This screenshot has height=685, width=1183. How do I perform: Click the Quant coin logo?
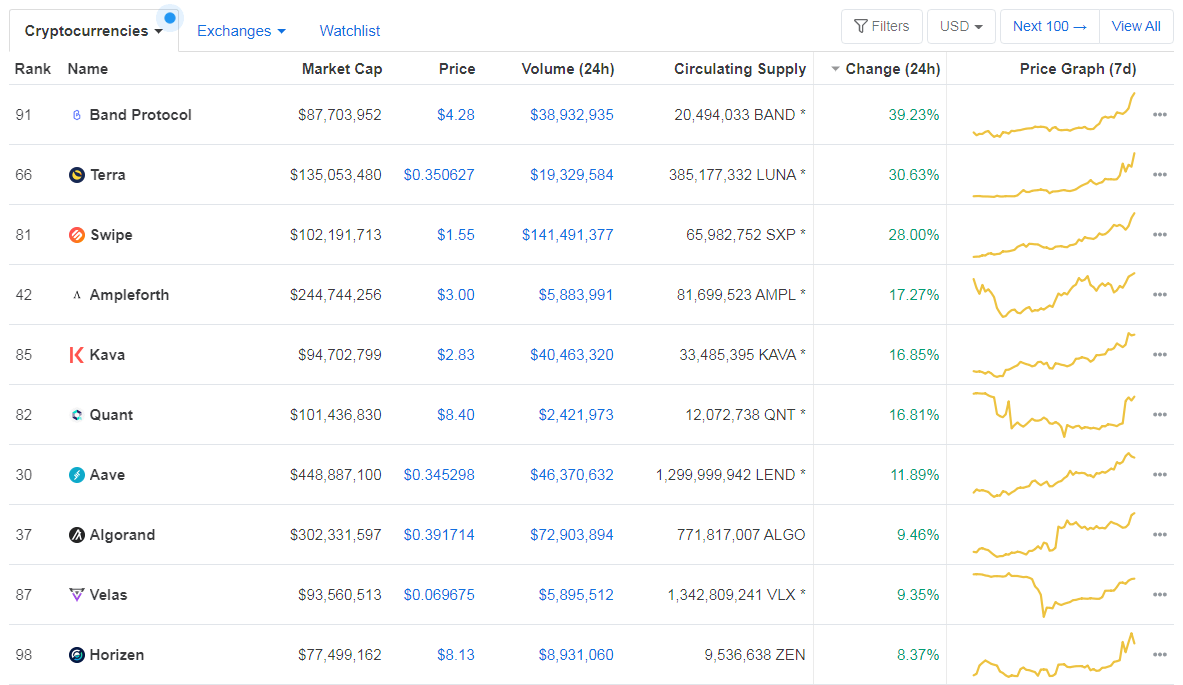(76, 415)
